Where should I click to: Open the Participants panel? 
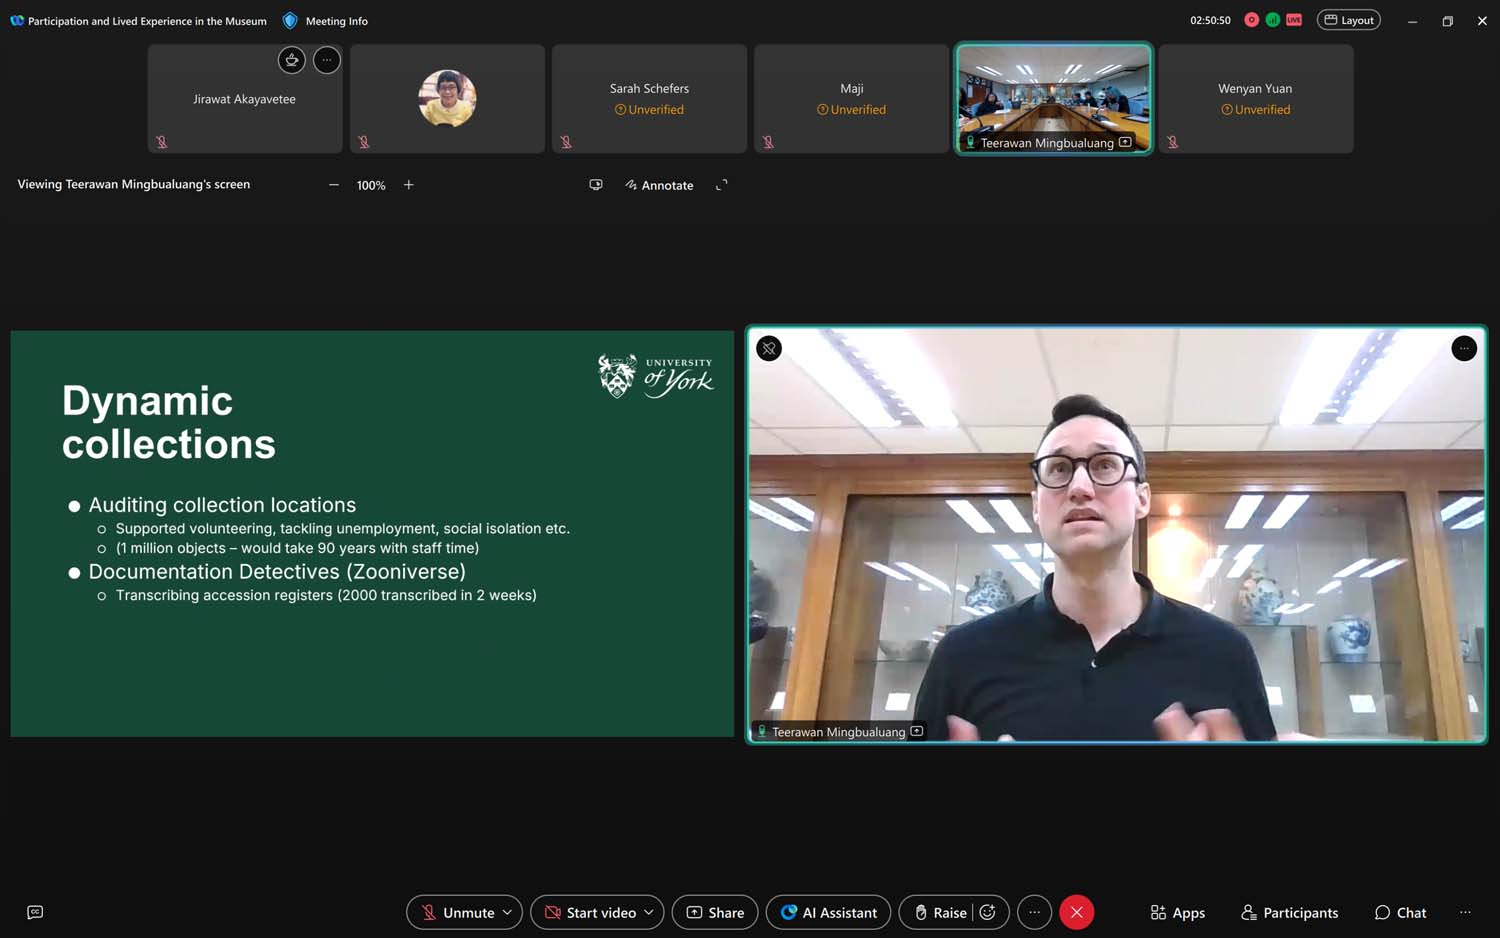click(x=1289, y=912)
